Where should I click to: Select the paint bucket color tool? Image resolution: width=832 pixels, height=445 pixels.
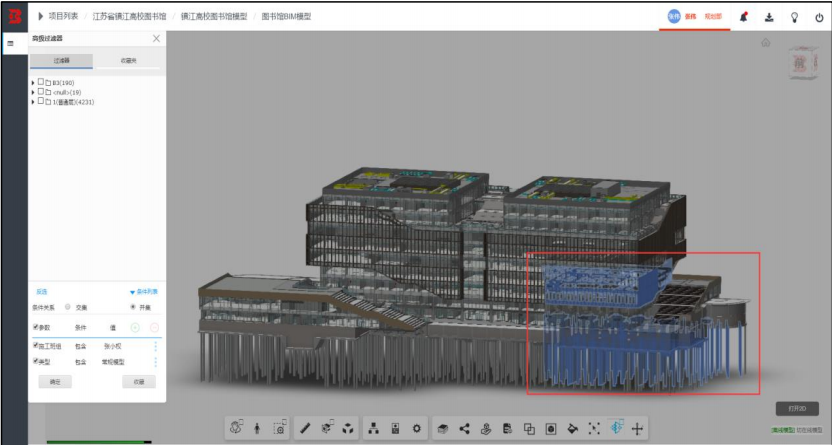[x=573, y=429]
